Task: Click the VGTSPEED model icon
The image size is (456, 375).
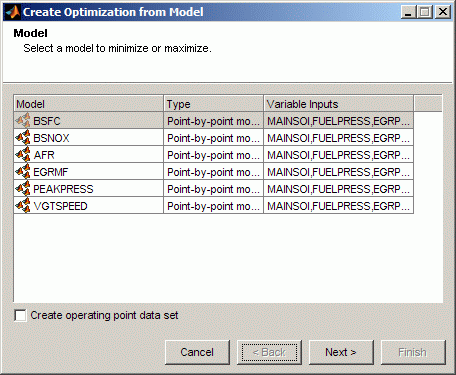Action: tap(23, 206)
